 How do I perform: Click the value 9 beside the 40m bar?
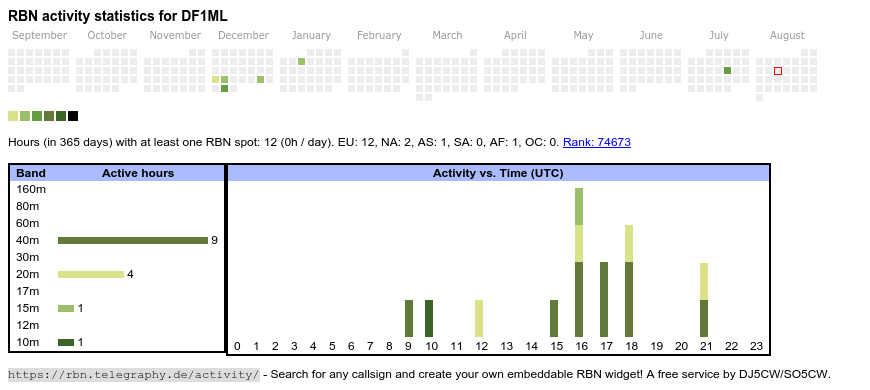(x=214, y=240)
